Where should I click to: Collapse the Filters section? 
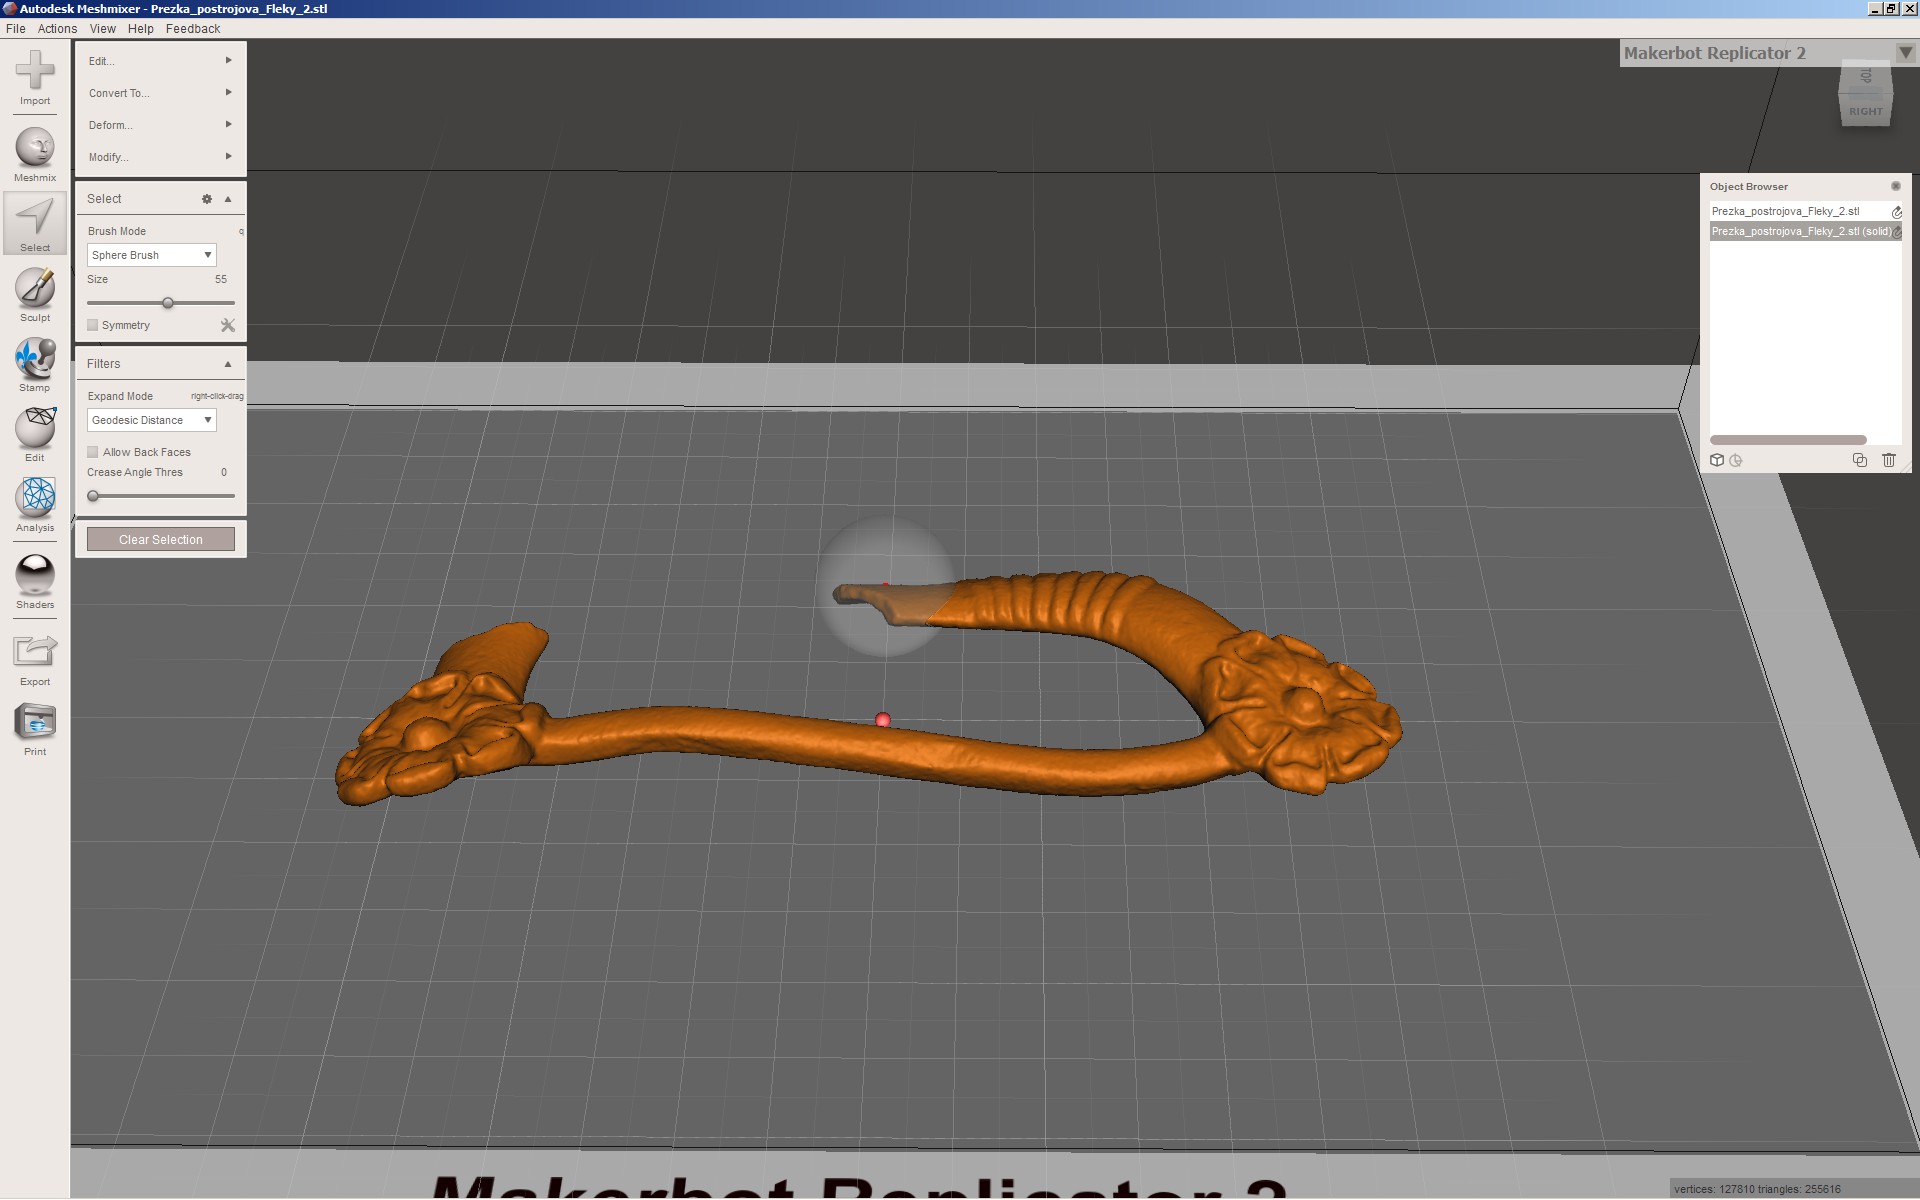click(228, 364)
